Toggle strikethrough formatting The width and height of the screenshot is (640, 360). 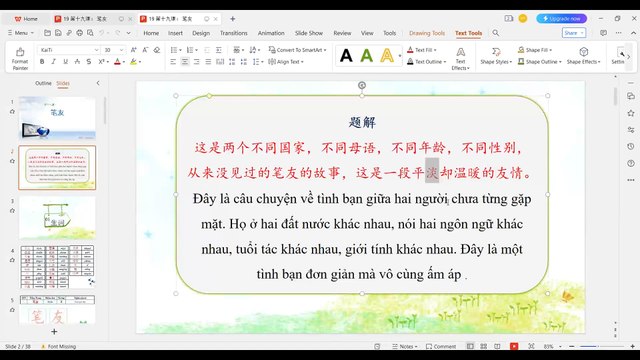point(77,62)
